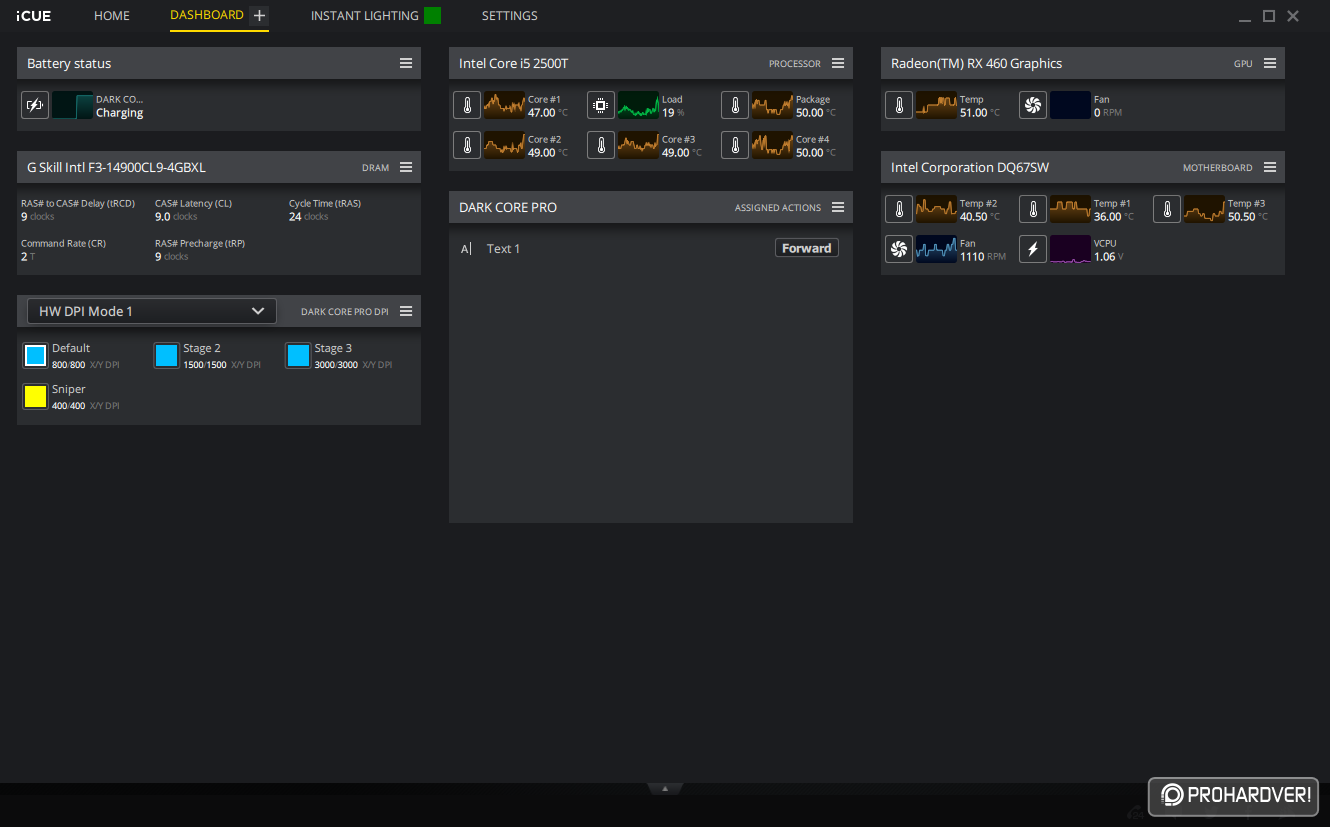Click the Core #1 thermometer icon

(x=467, y=105)
